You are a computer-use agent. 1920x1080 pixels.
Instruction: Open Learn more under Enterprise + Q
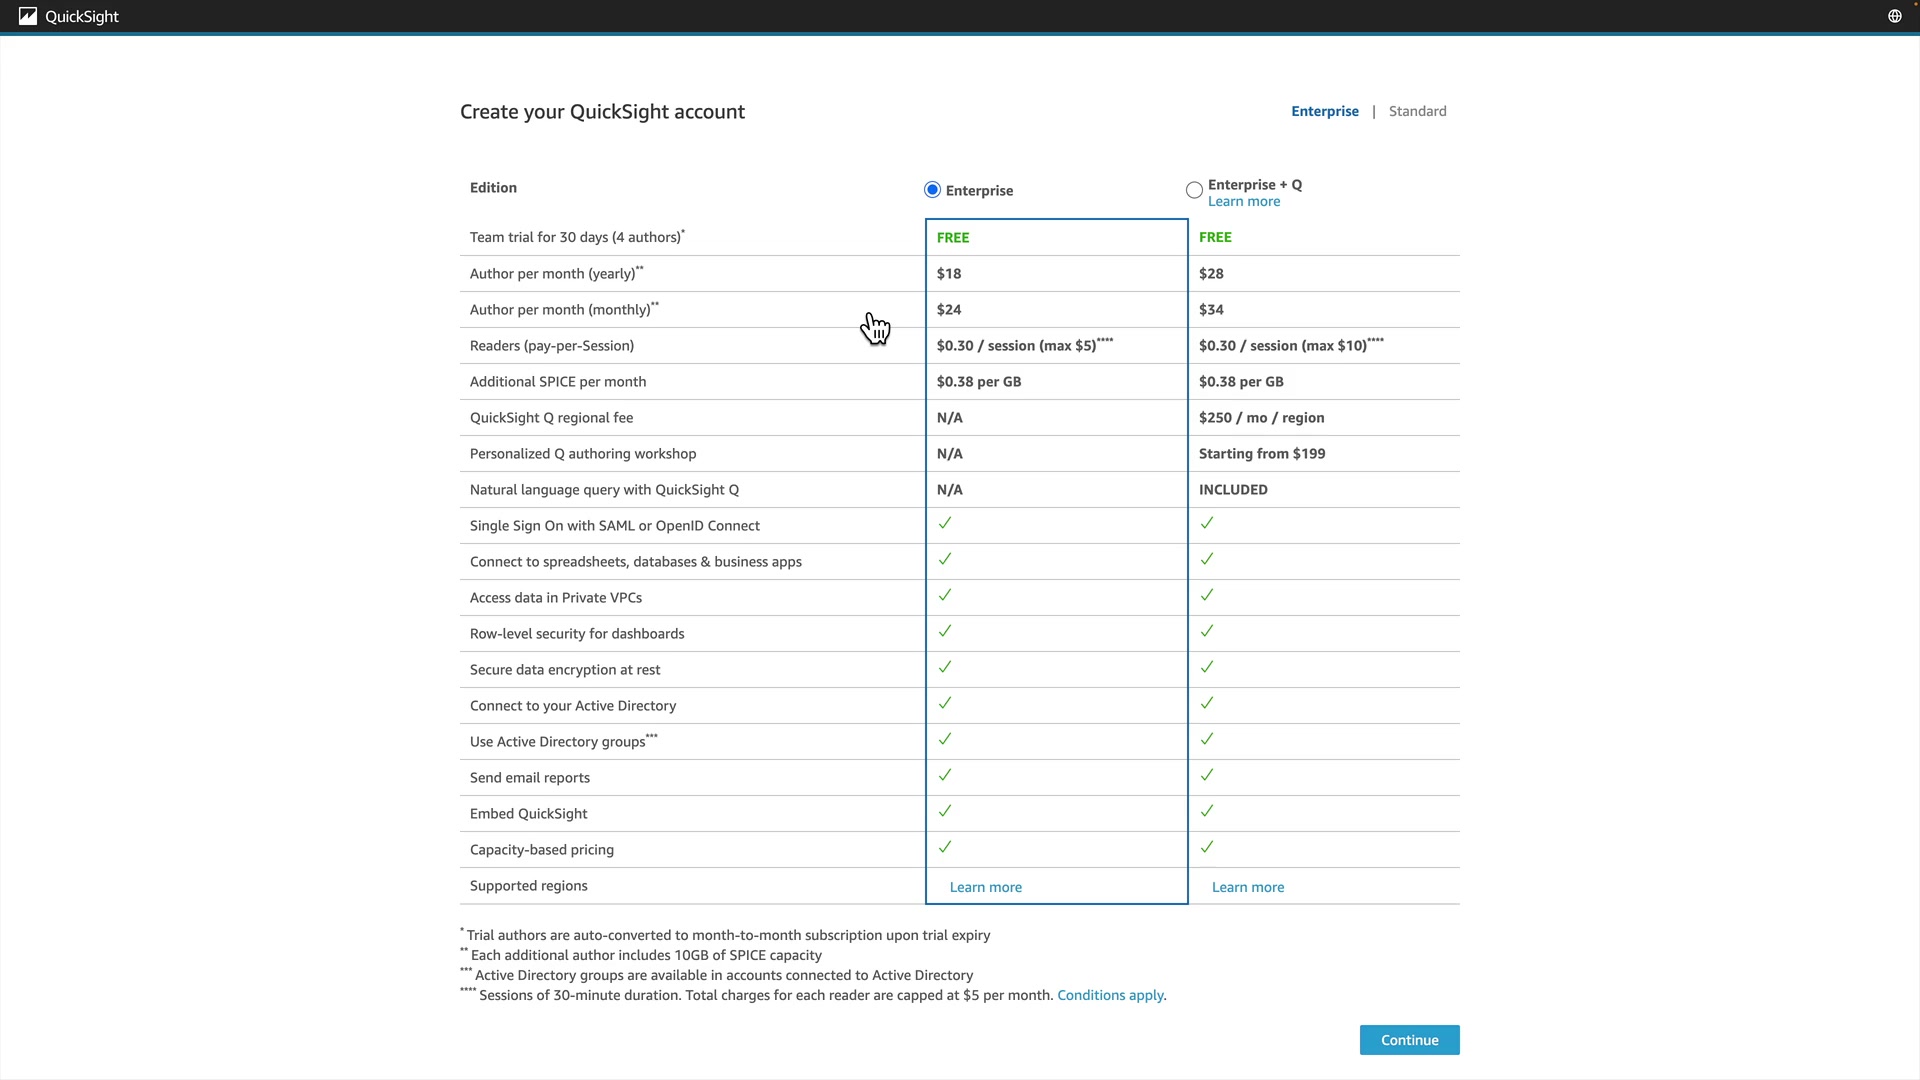pyautogui.click(x=1243, y=202)
